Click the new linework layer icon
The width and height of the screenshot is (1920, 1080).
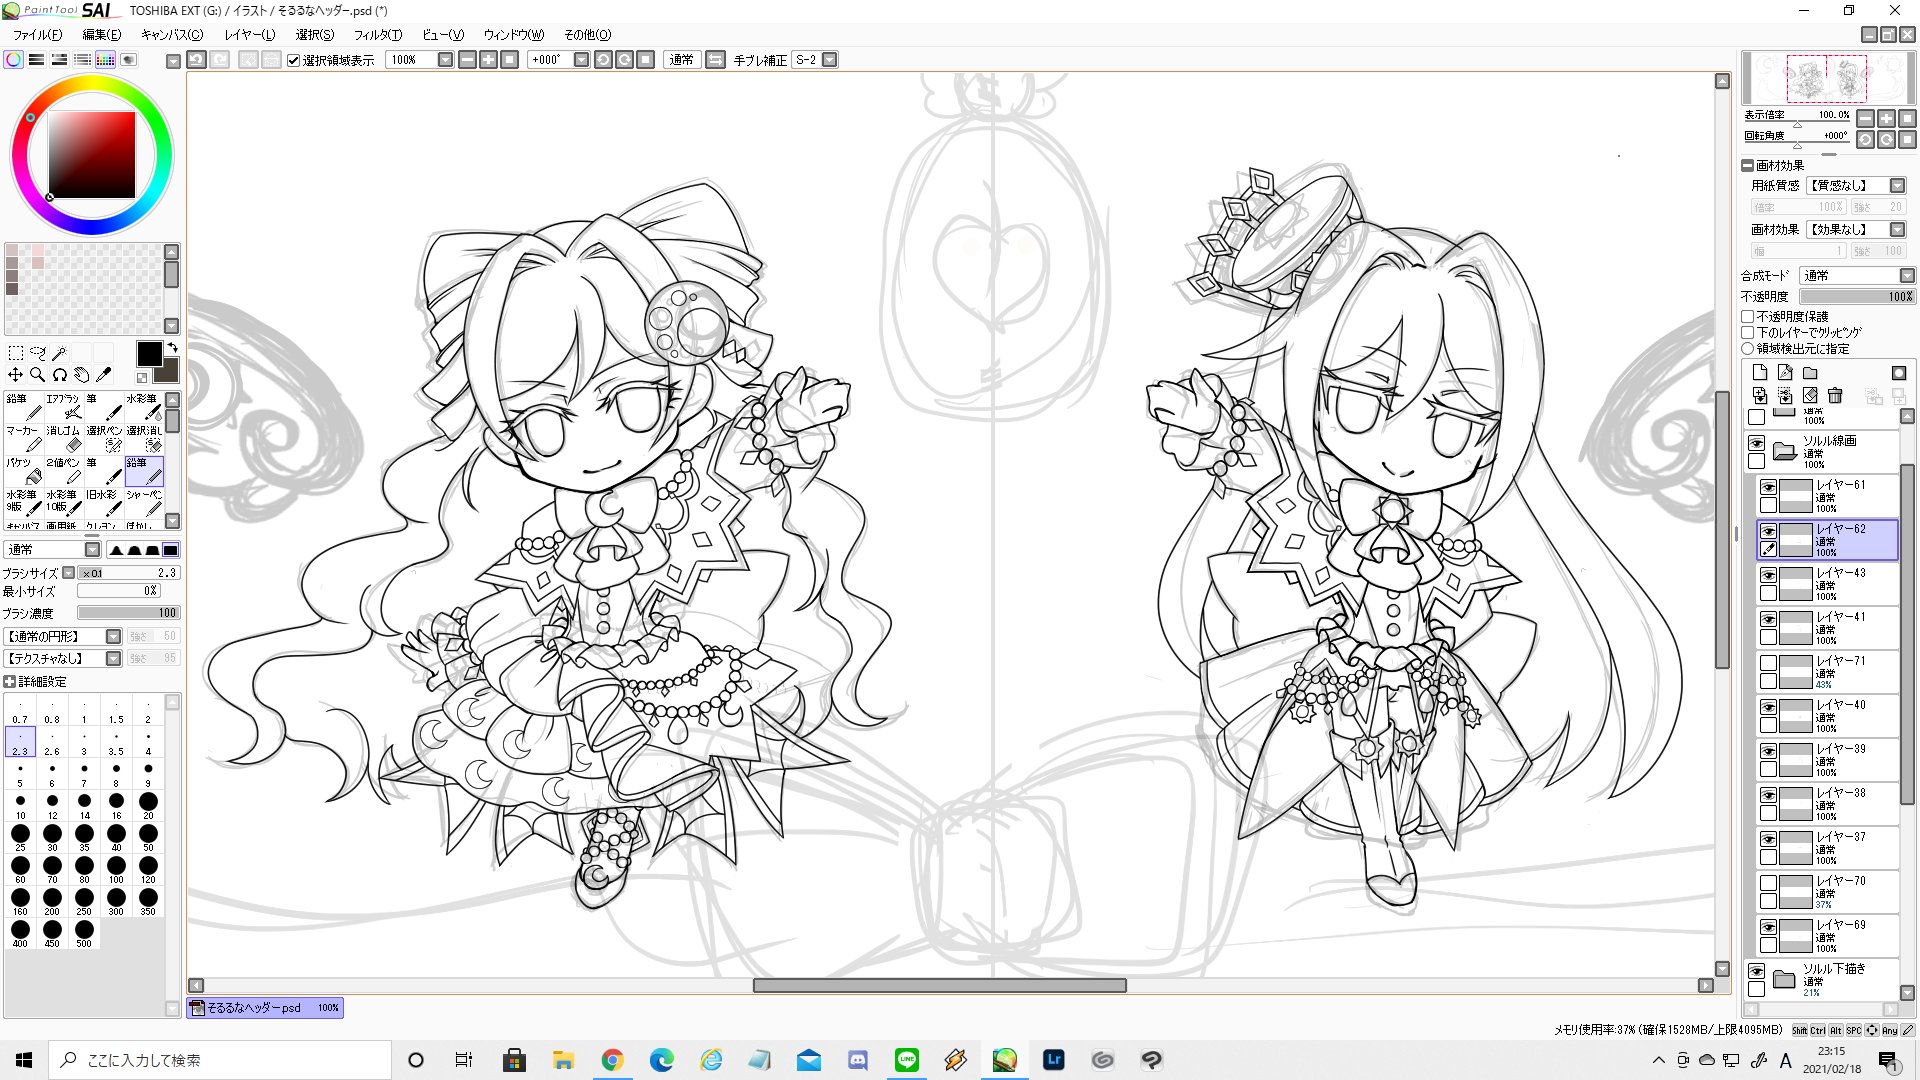pyautogui.click(x=1785, y=373)
